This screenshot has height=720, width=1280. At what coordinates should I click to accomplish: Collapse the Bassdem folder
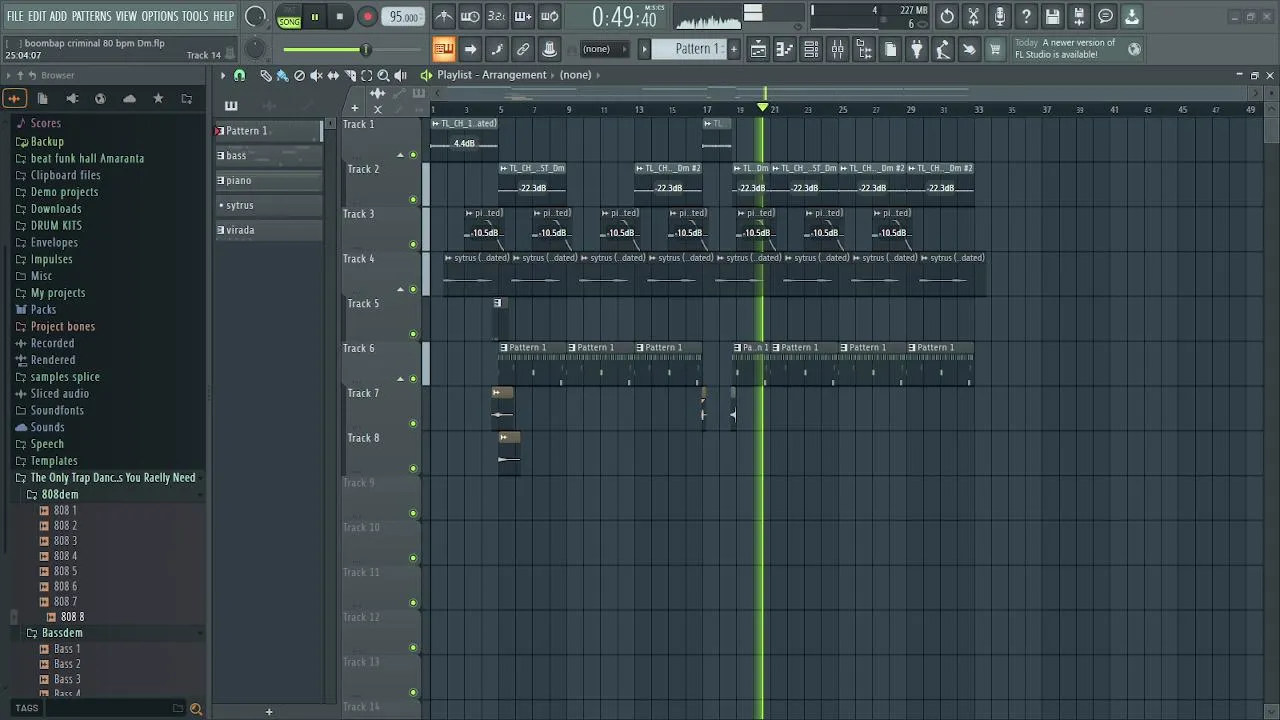click(62, 633)
